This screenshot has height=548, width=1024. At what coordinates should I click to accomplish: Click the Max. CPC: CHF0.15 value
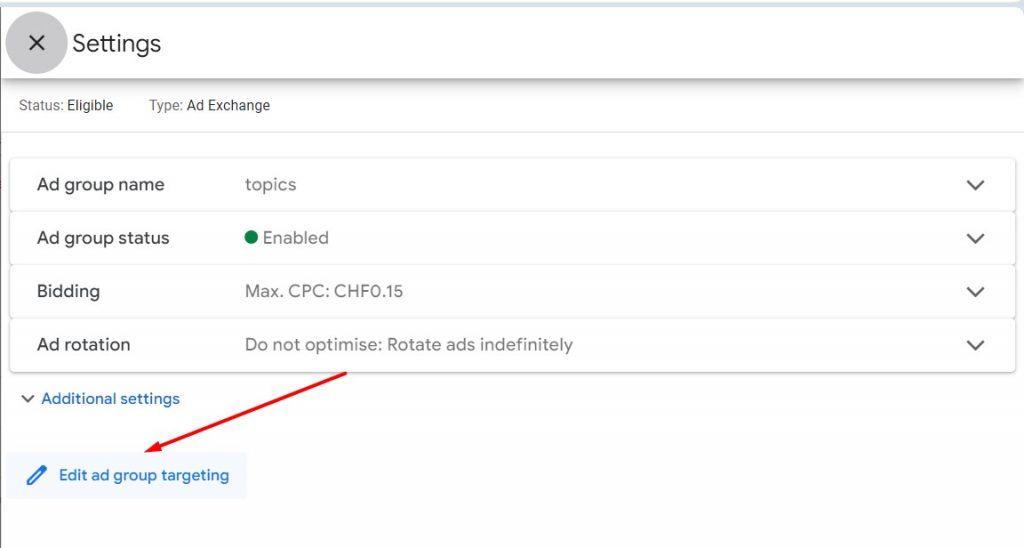point(324,292)
